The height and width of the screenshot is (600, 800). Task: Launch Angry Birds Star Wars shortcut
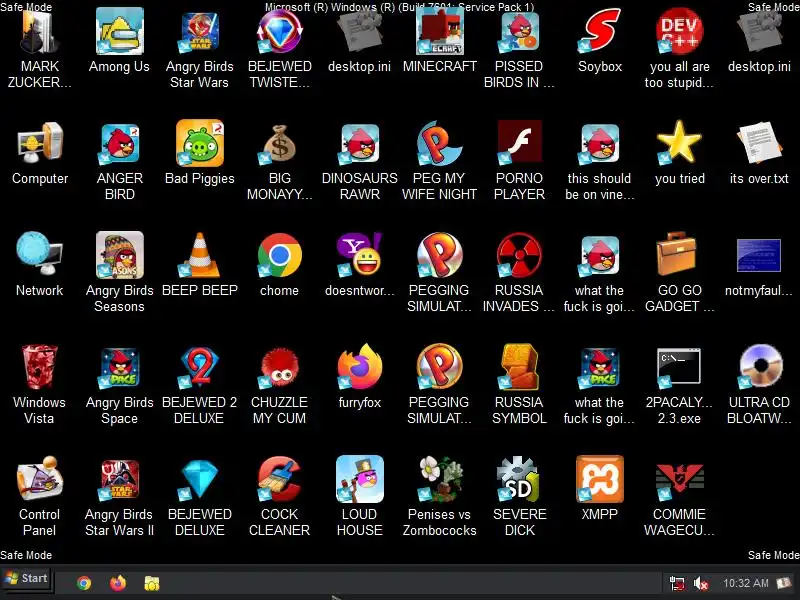click(199, 32)
